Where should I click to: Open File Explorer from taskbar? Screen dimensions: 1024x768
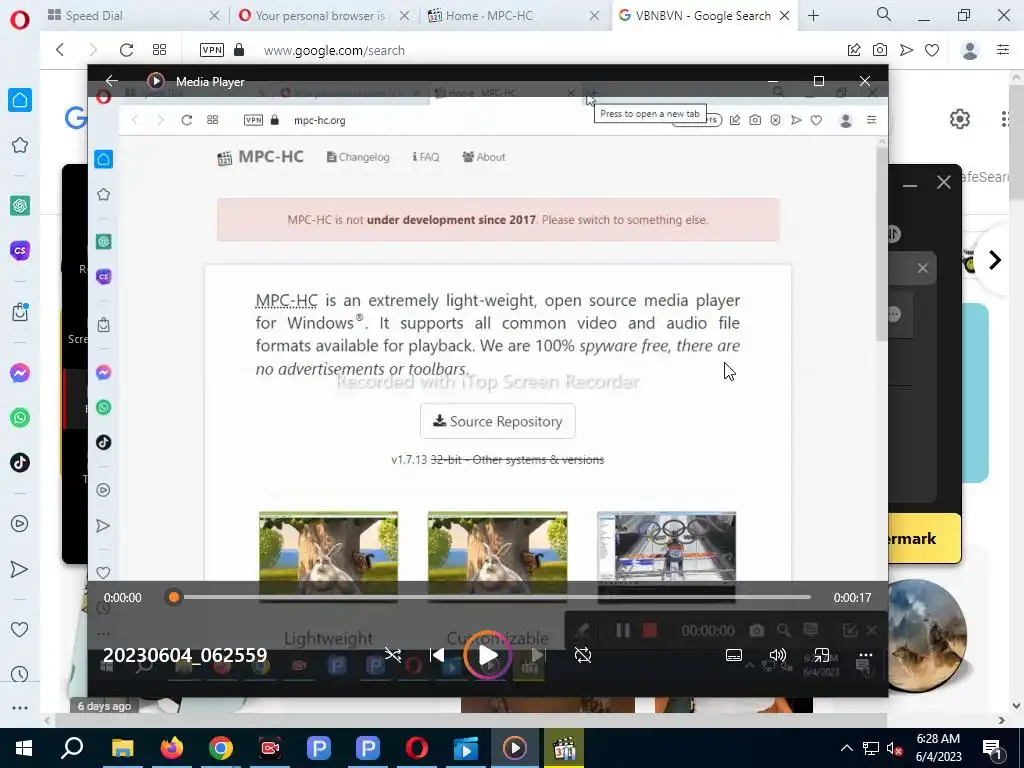pos(122,748)
